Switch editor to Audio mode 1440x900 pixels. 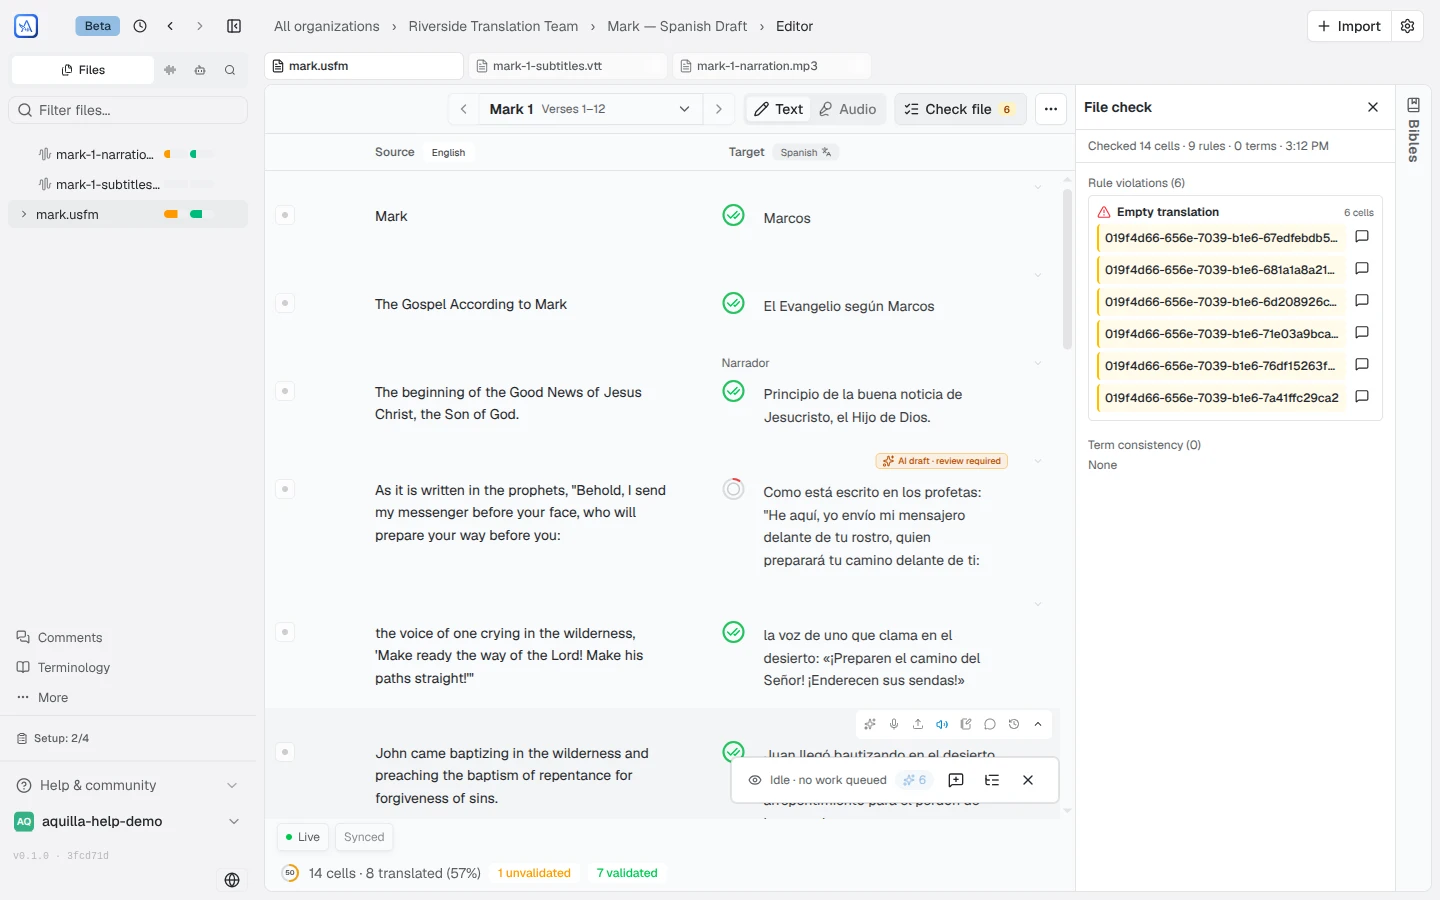848,109
